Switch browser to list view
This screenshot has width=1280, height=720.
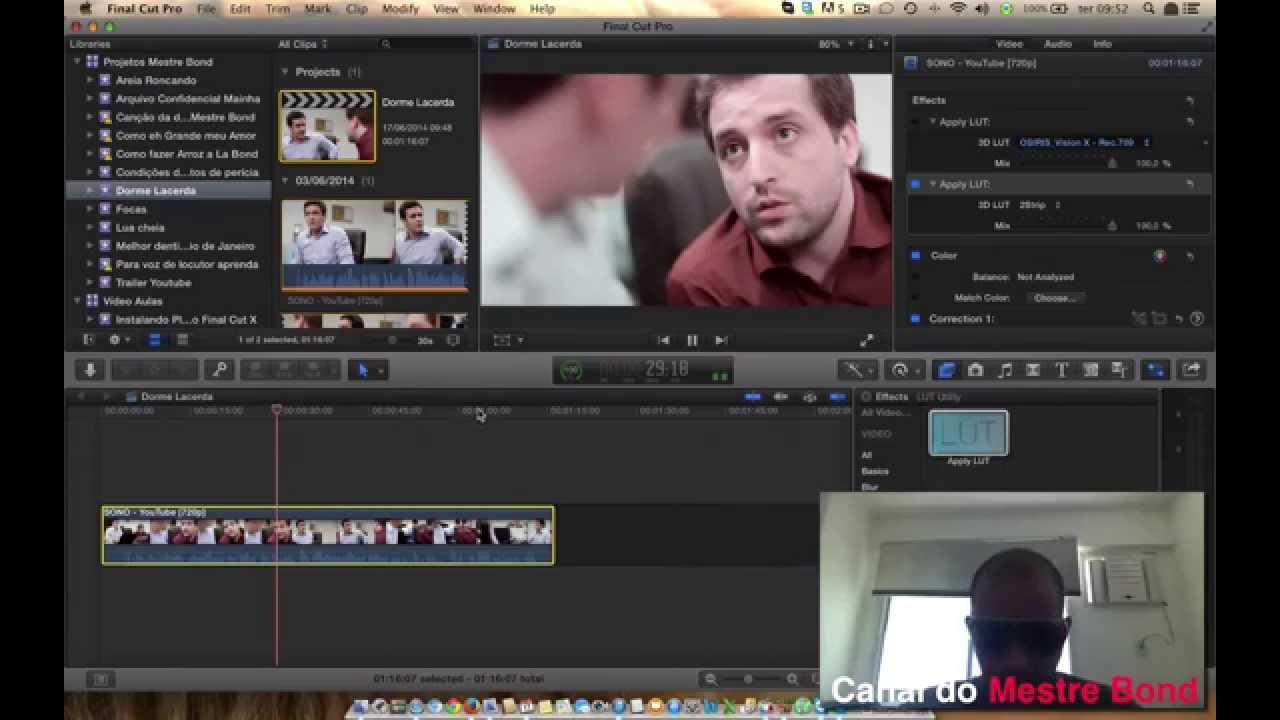[182, 340]
